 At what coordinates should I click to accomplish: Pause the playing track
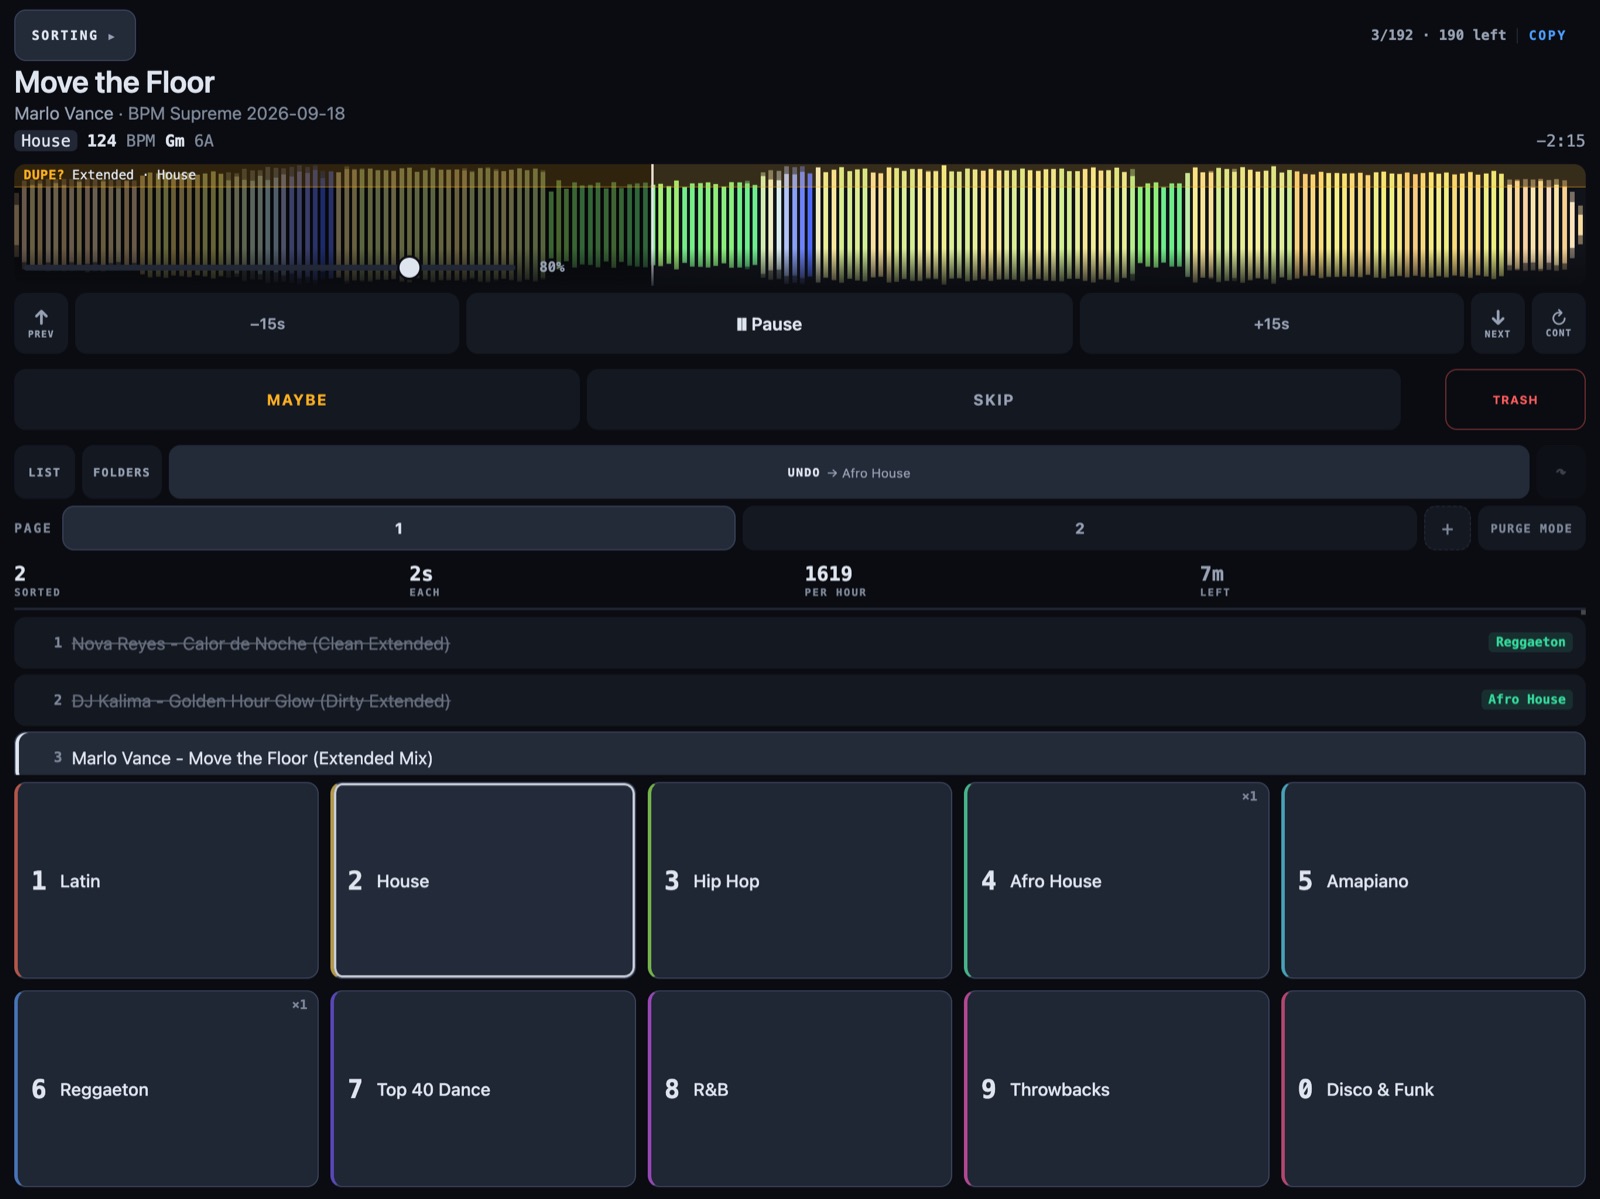pos(769,323)
